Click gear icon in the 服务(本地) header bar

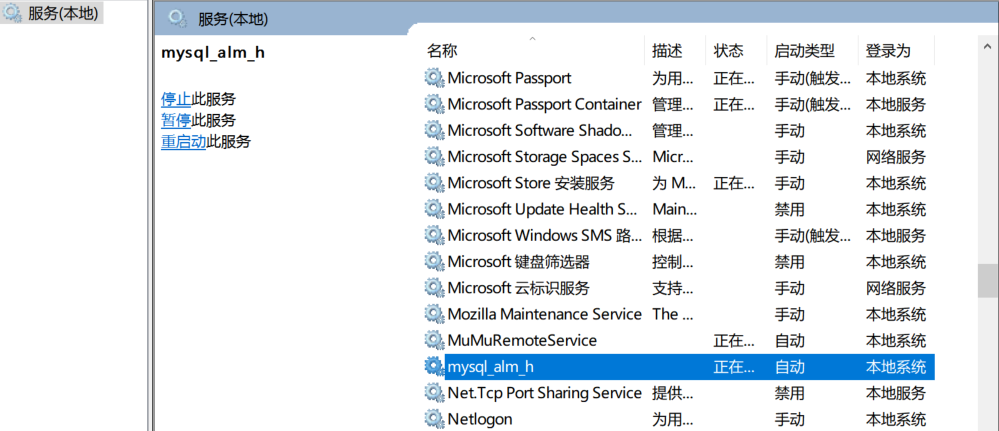click(x=178, y=18)
